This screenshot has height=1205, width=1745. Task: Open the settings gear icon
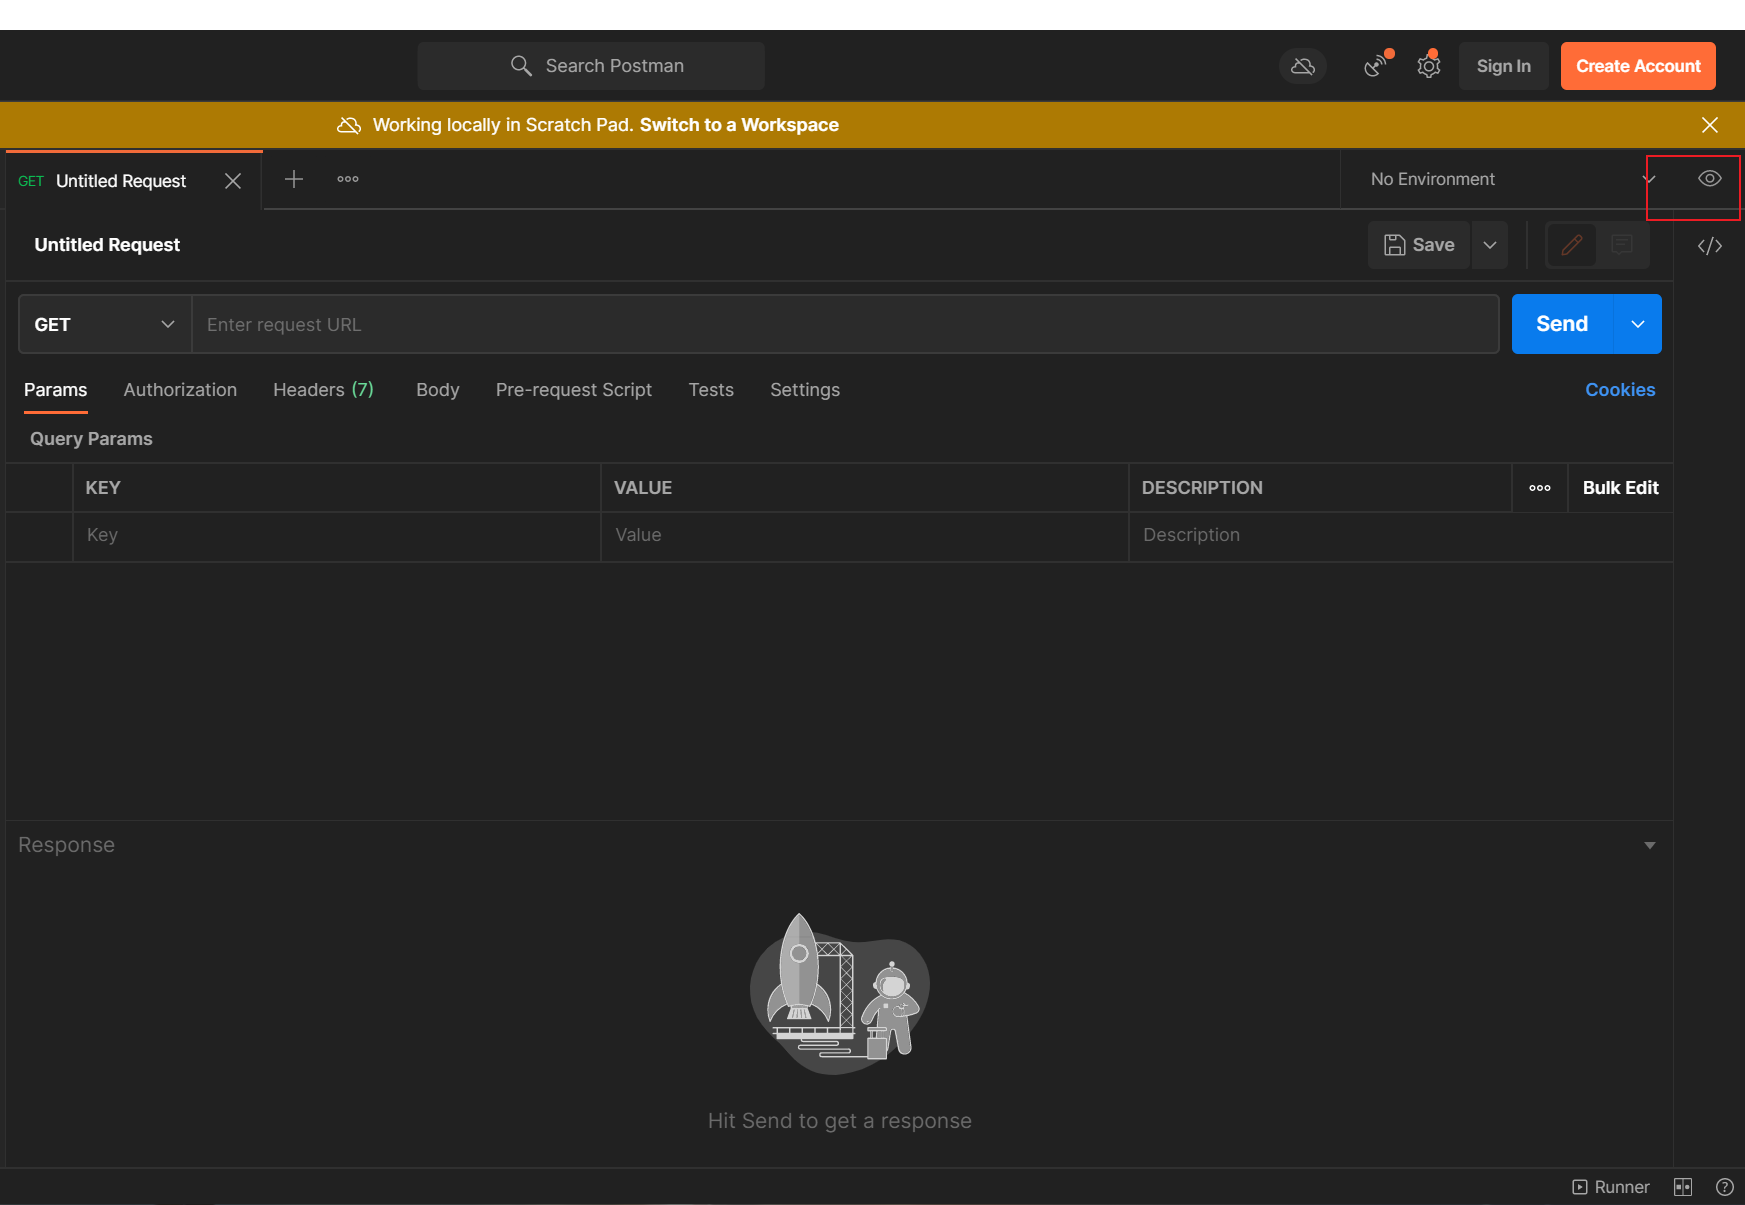pyautogui.click(x=1429, y=66)
